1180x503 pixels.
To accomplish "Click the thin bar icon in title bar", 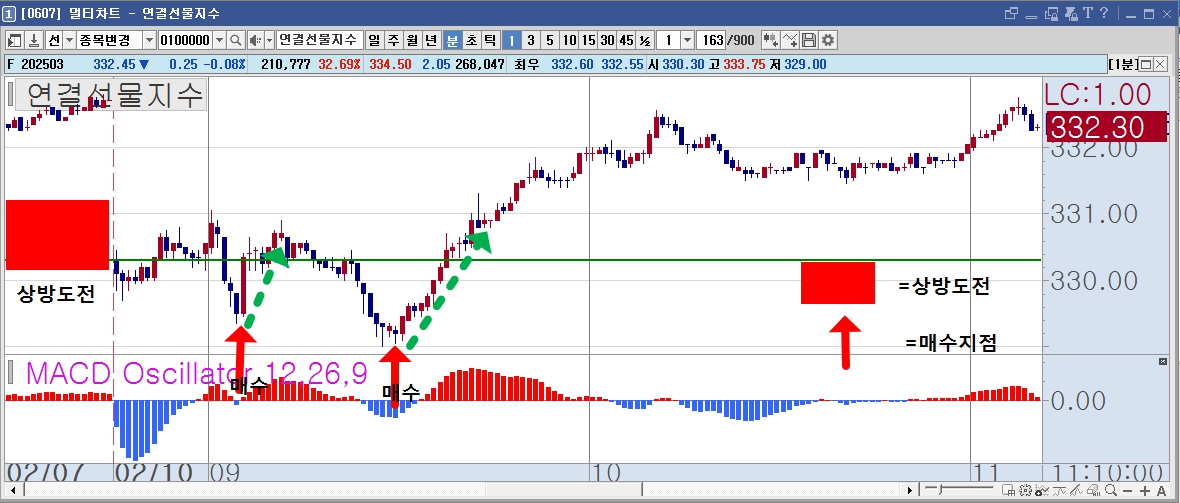I will tap(1031, 17).
